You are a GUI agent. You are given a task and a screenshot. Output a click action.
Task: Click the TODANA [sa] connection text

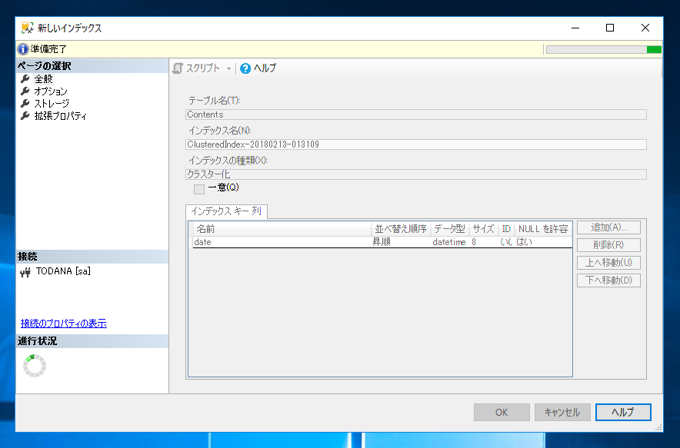(x=63, y=271)
